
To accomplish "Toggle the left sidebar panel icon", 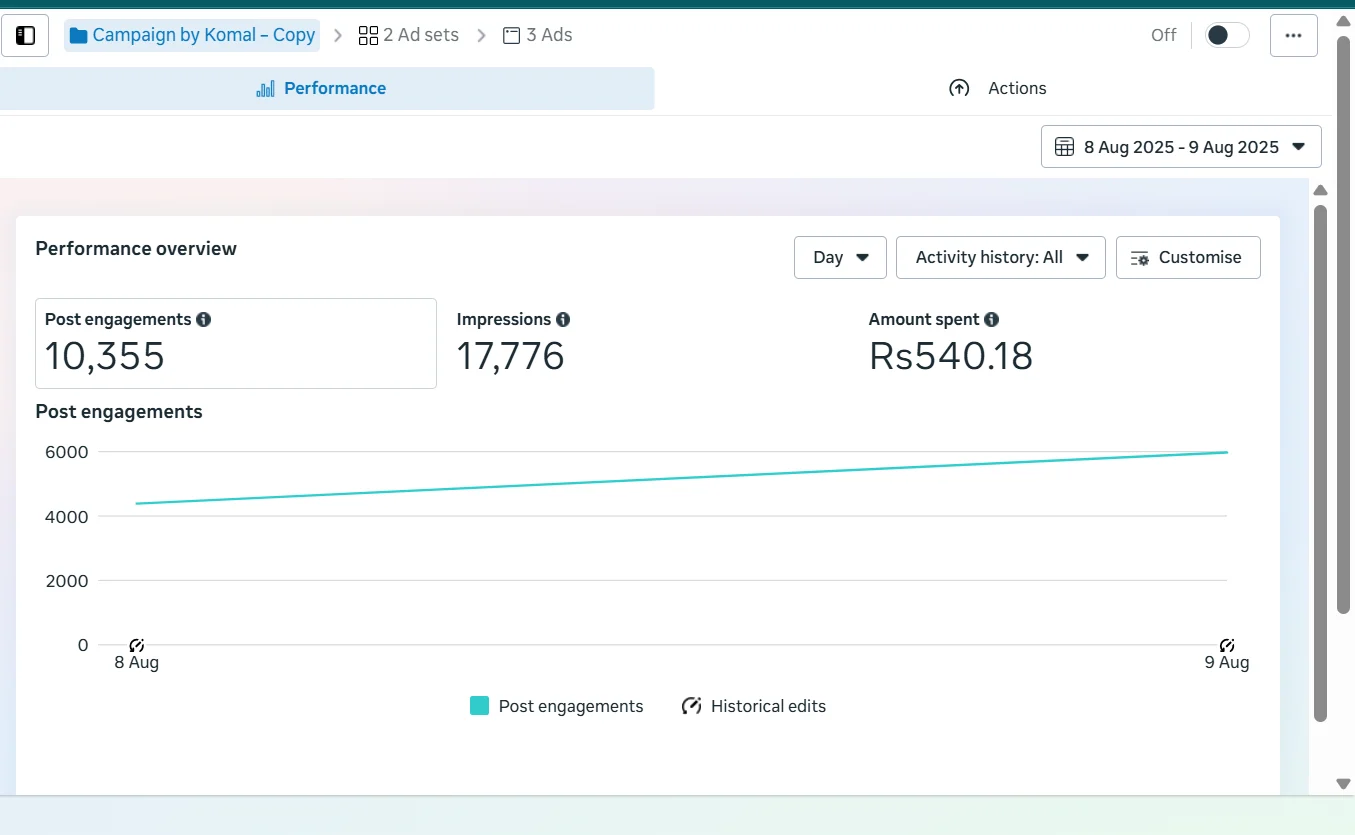I will point(25,36).
